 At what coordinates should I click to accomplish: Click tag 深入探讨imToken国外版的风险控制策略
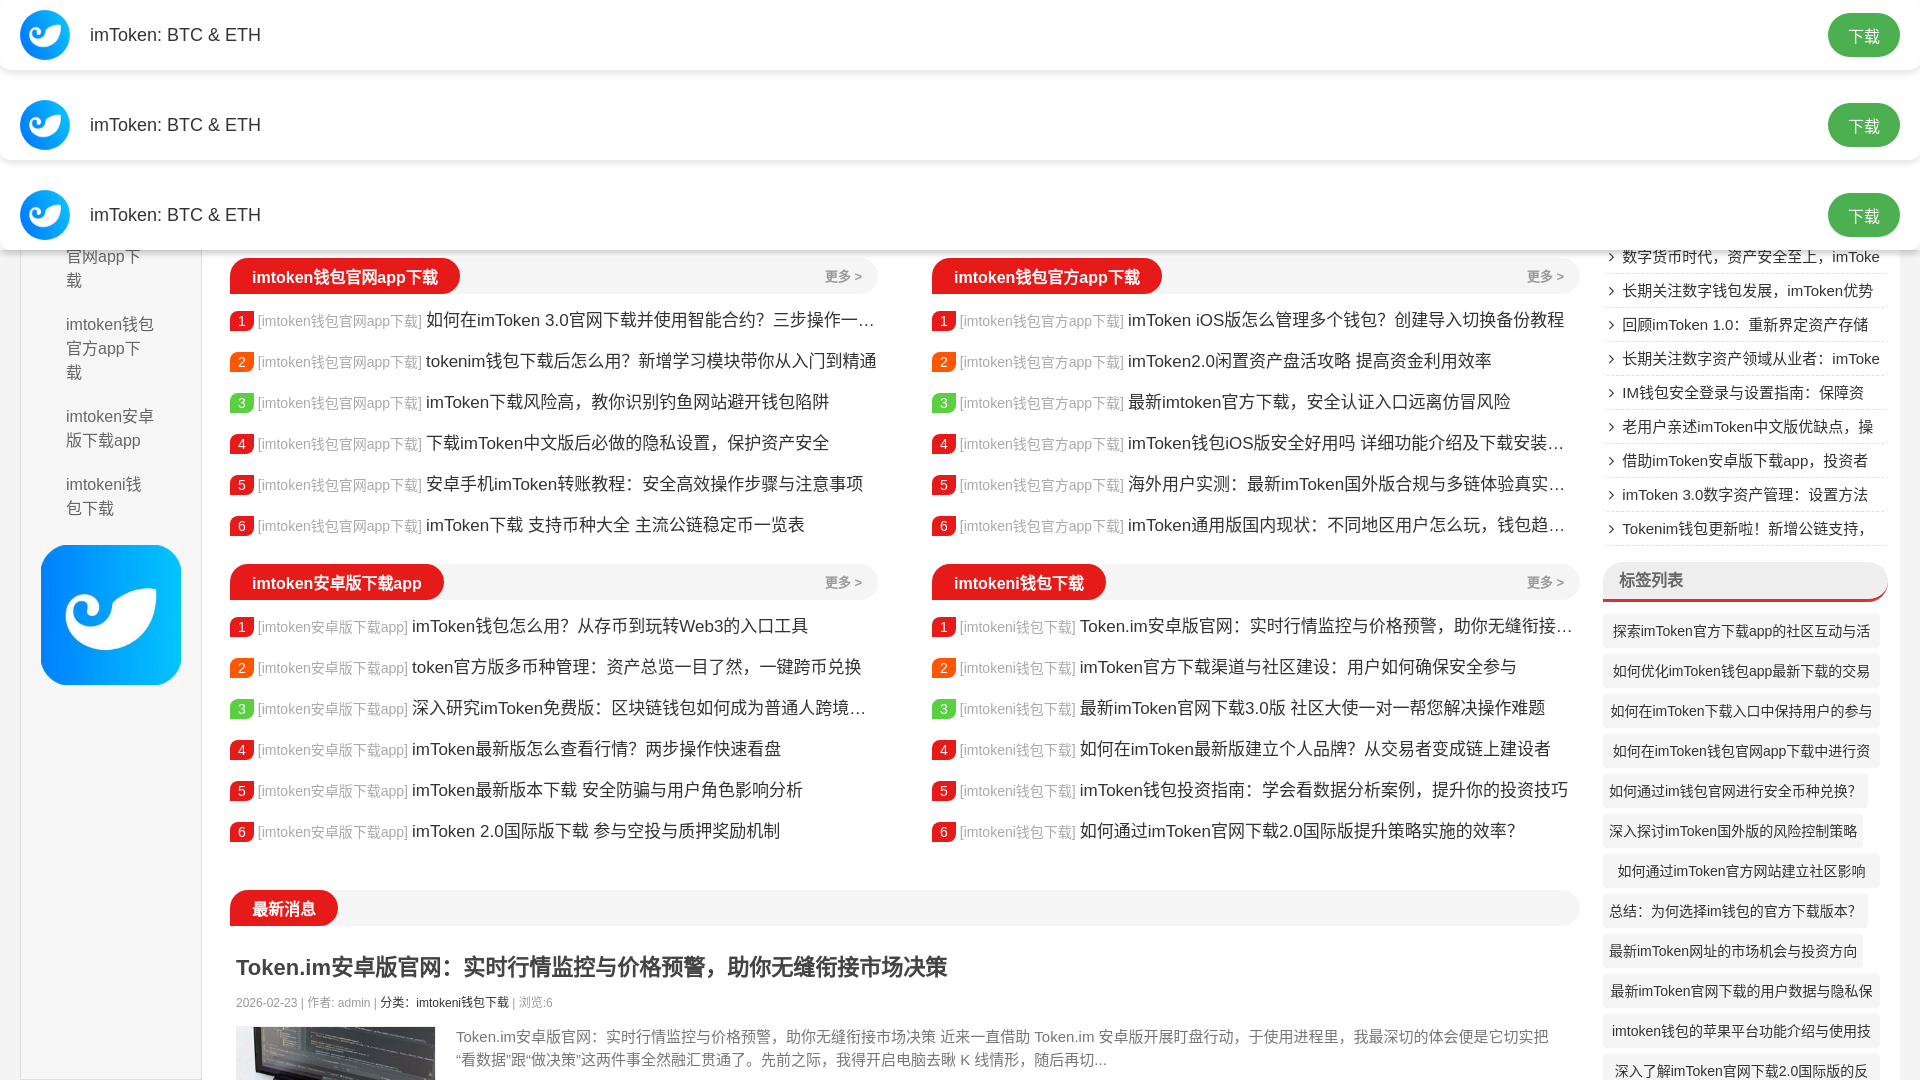(1733, 831)
